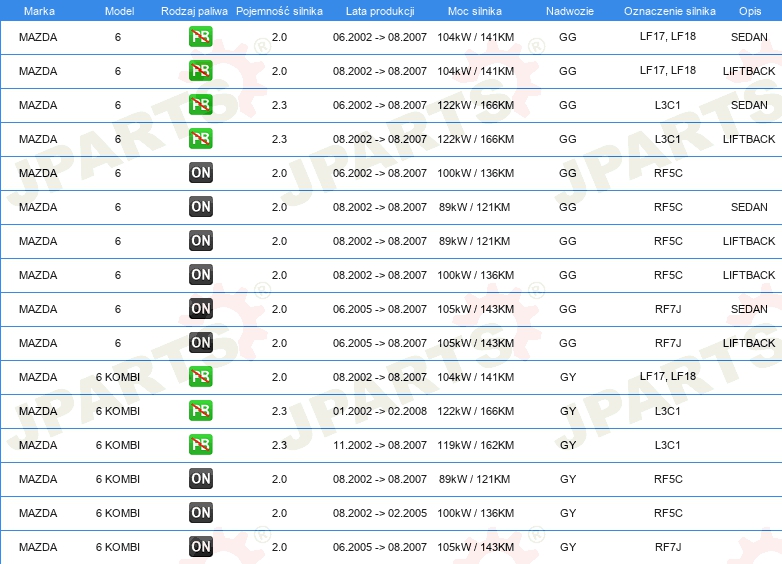782x564 pixels.
Task: Click the ON diesel icon in the RF7J SEDAN row
Action: 200,309
